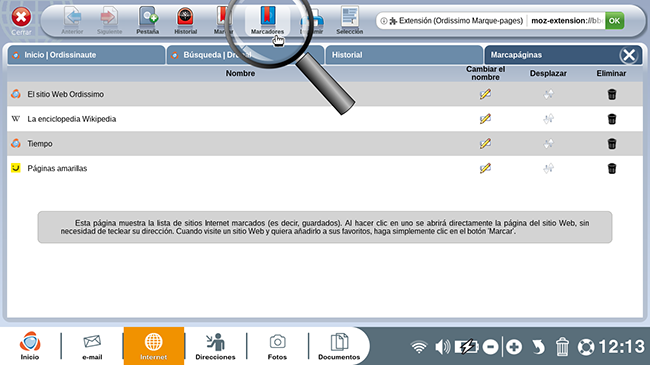Open La enciclopedia Wikipedia bookmark

[x=72, y=119]
